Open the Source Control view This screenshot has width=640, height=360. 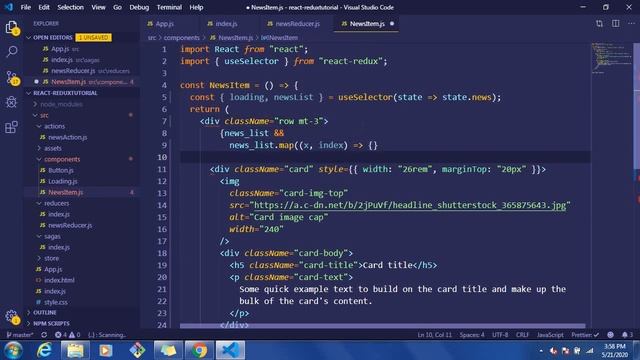11,77
